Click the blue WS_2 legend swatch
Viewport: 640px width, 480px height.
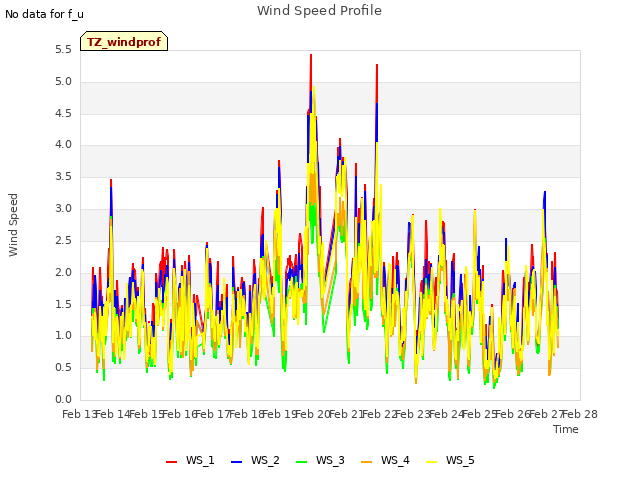[x=236, y=462]
